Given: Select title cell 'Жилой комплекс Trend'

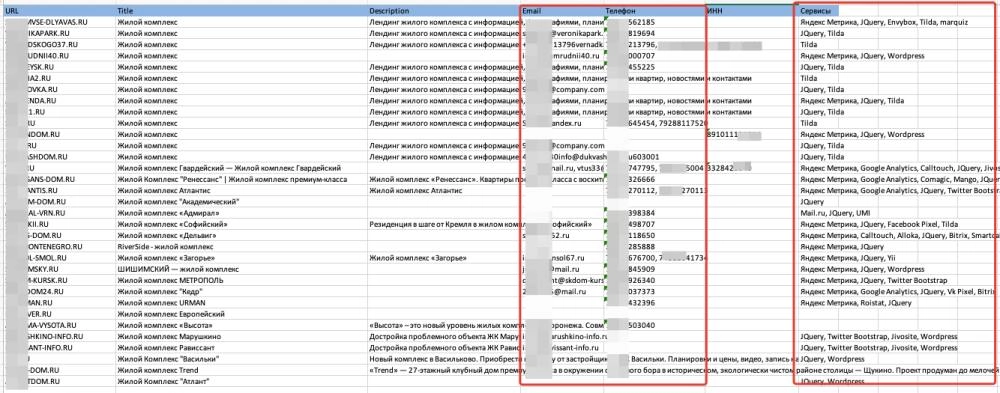Looking at the screenshot, I should 158,370.
